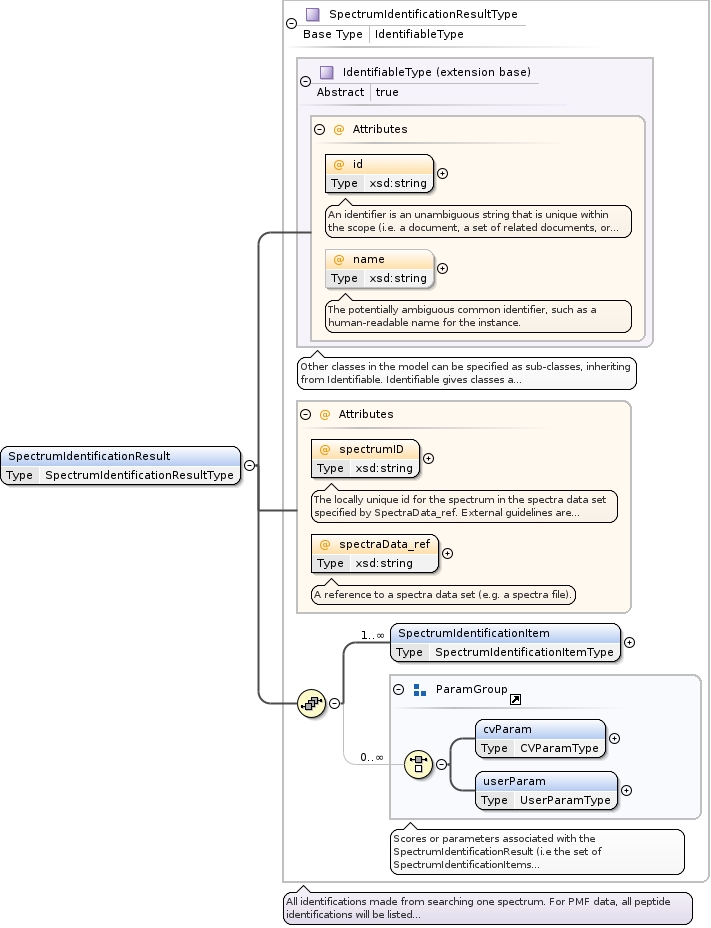This screenshot has height=928, width=711.
Task: Click the choice compositor icon in ParamGroup
Action: pos(418,765)
